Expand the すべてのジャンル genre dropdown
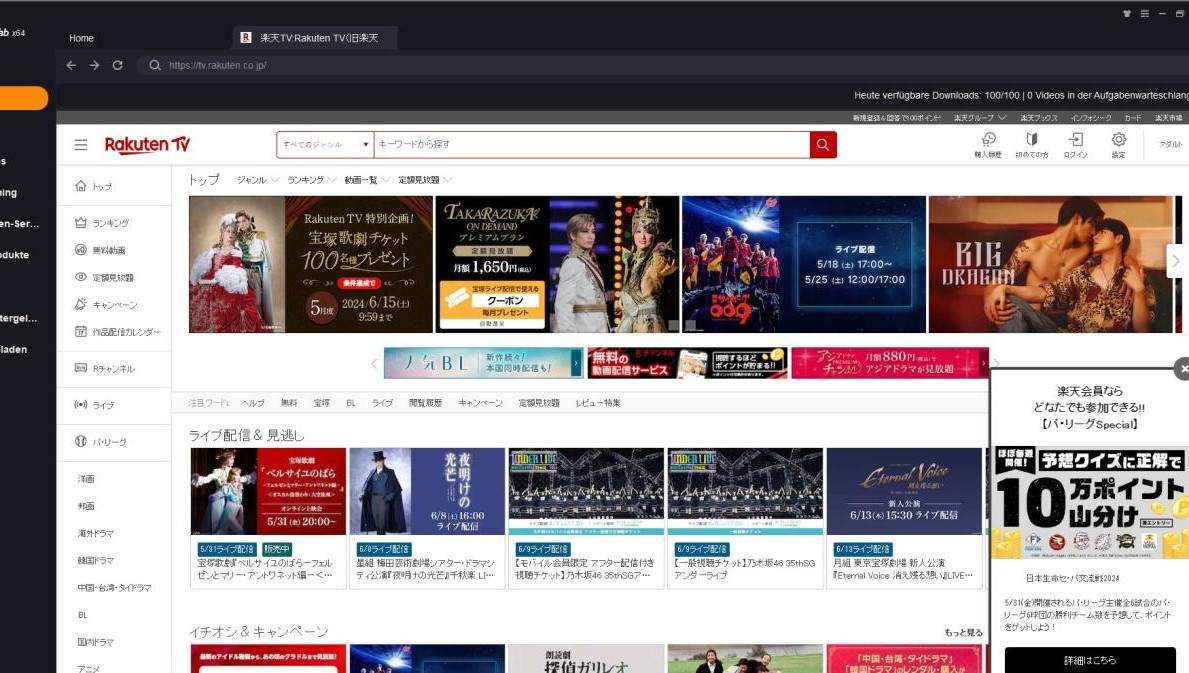 click(324, 145)
